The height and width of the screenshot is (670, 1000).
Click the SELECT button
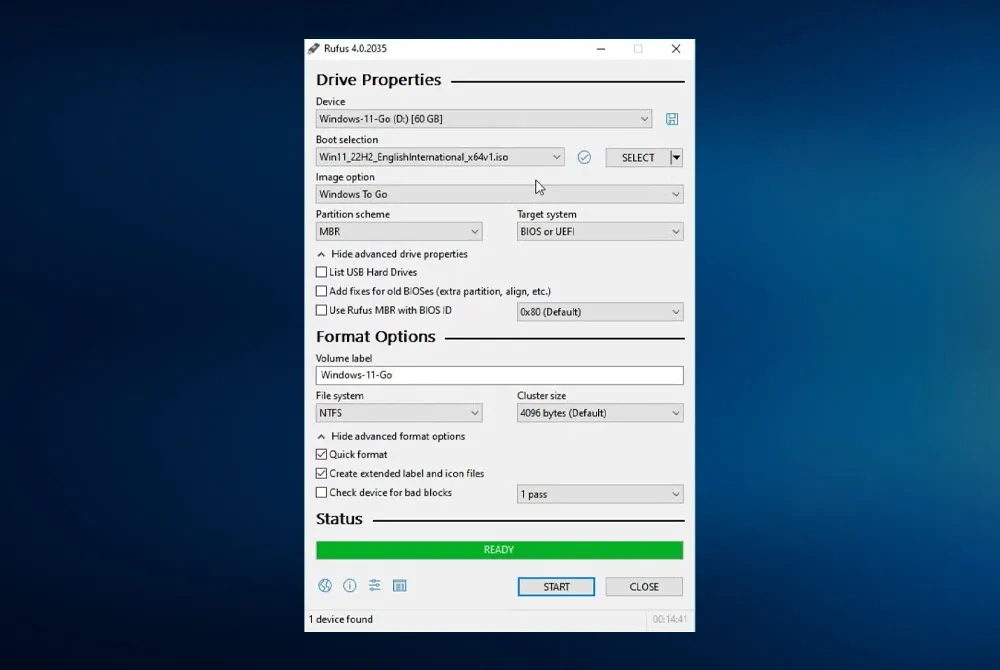(638, 157)
